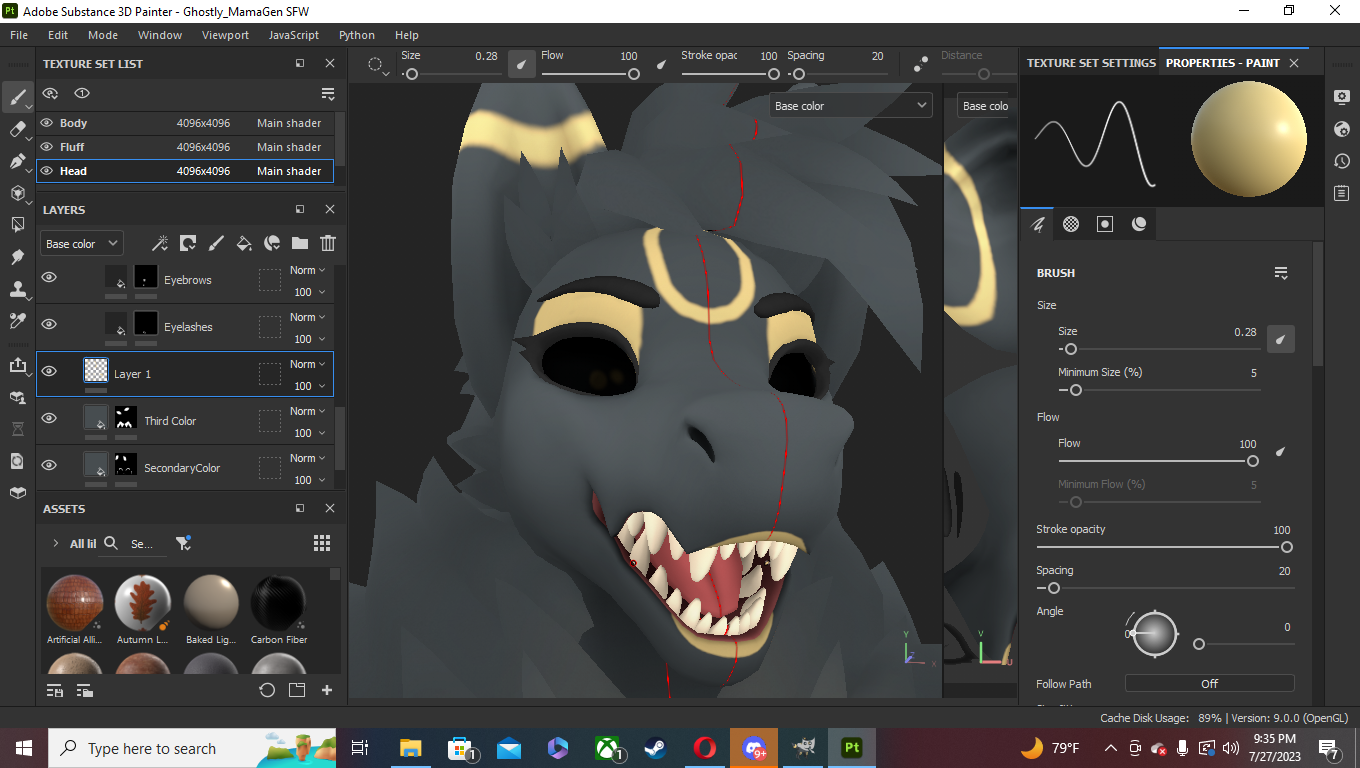Hide the Third Color layer
The width and height of the screenshot is (1360, 768).
(x=48, y=418)
